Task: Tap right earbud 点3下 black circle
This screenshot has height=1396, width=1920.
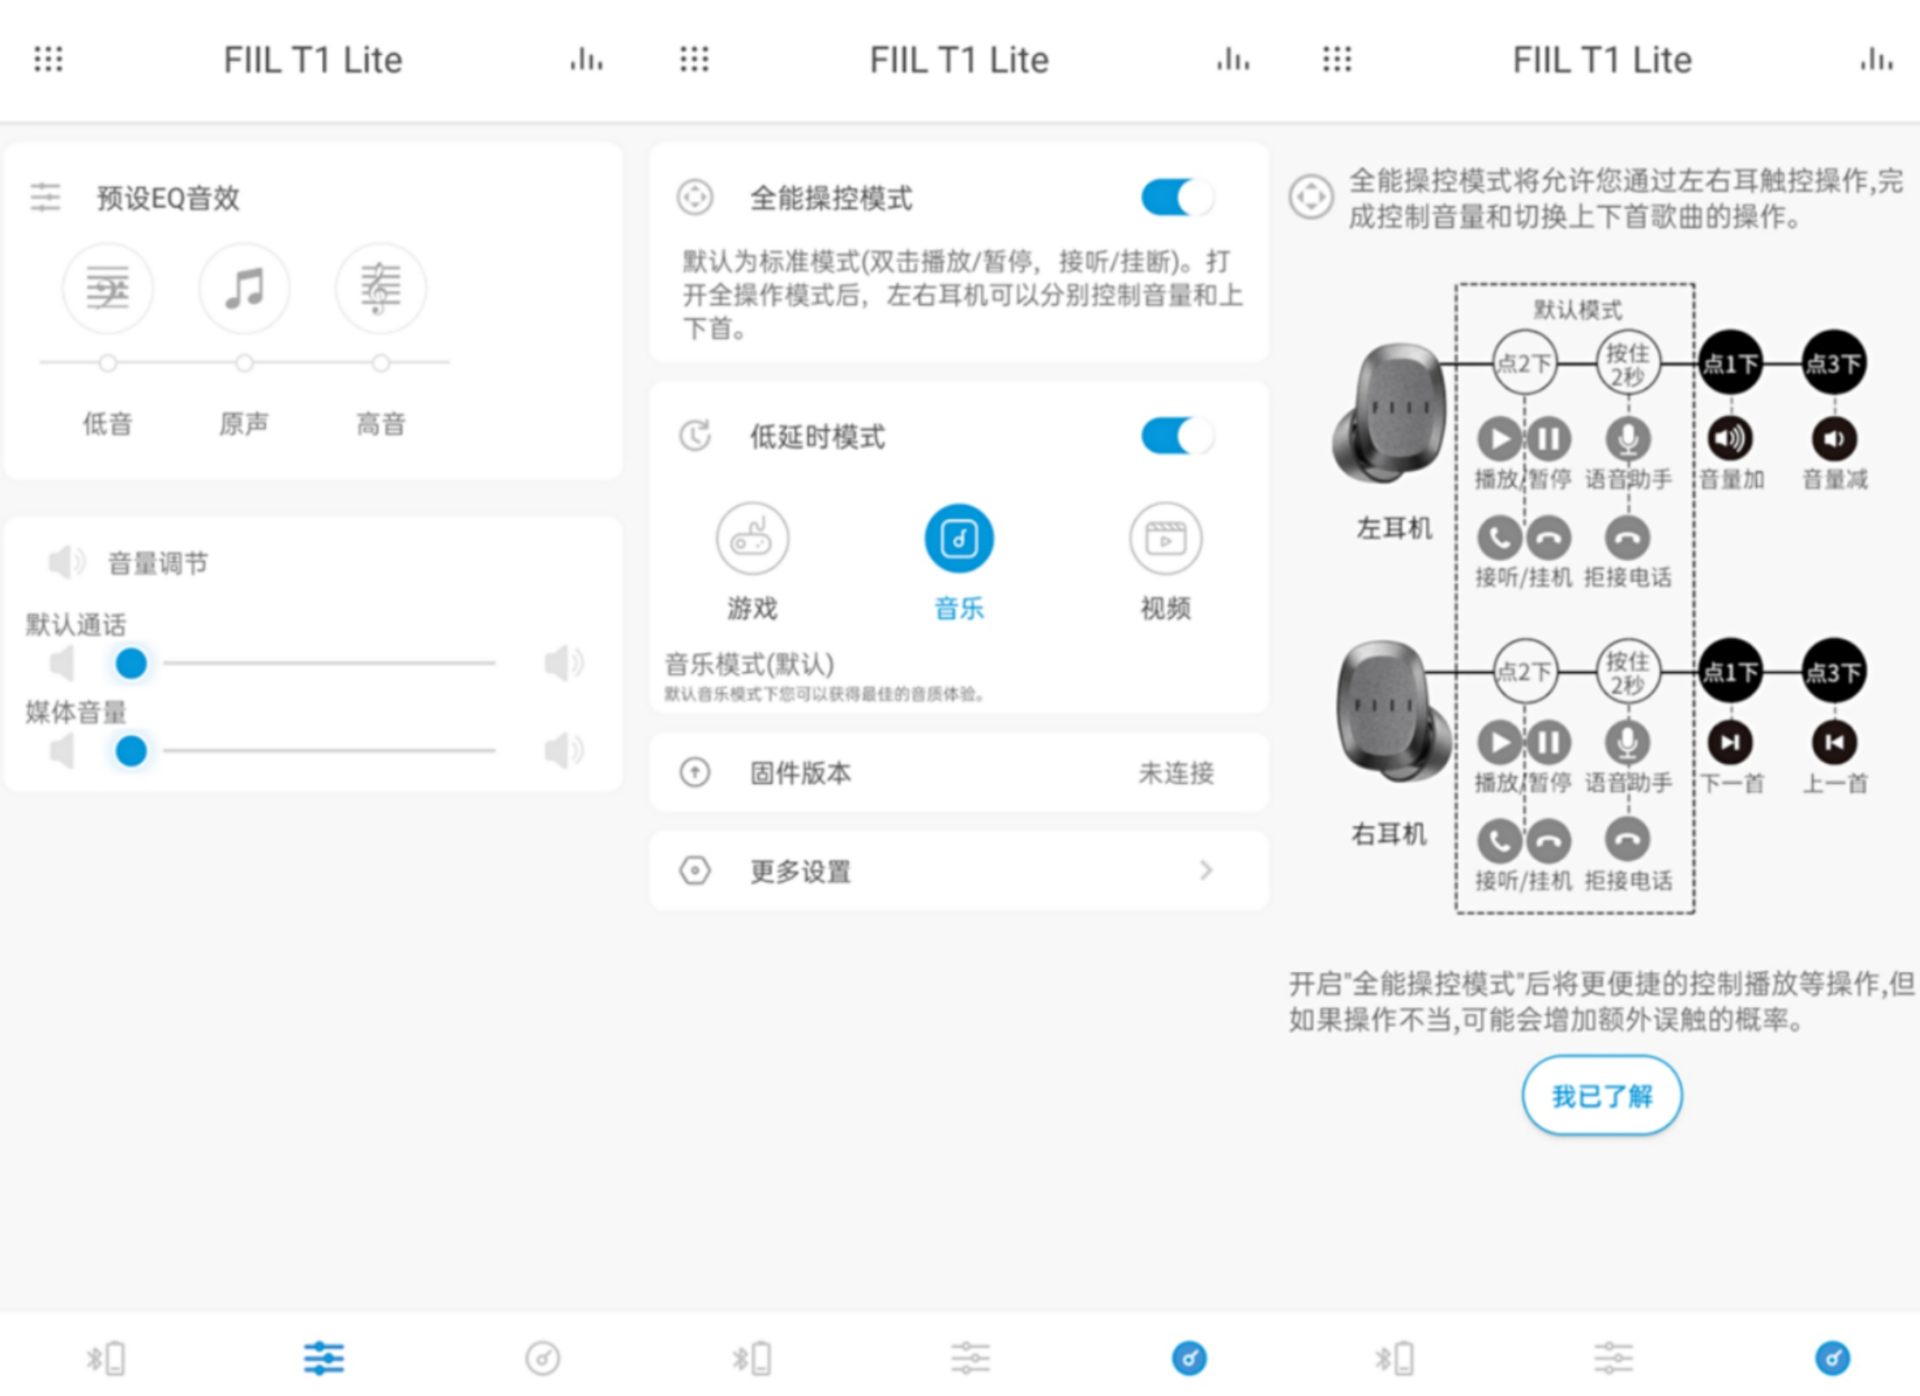Action: [1834, 671]
